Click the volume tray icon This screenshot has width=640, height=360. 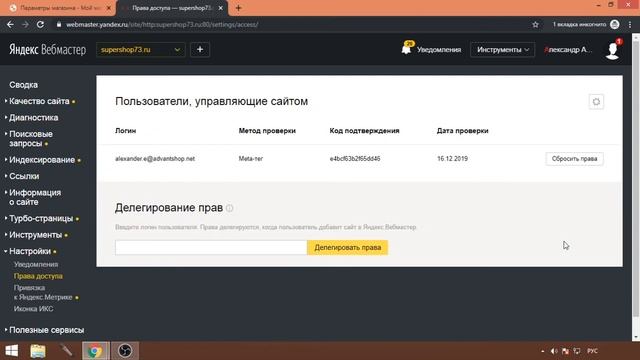[554, 351]
